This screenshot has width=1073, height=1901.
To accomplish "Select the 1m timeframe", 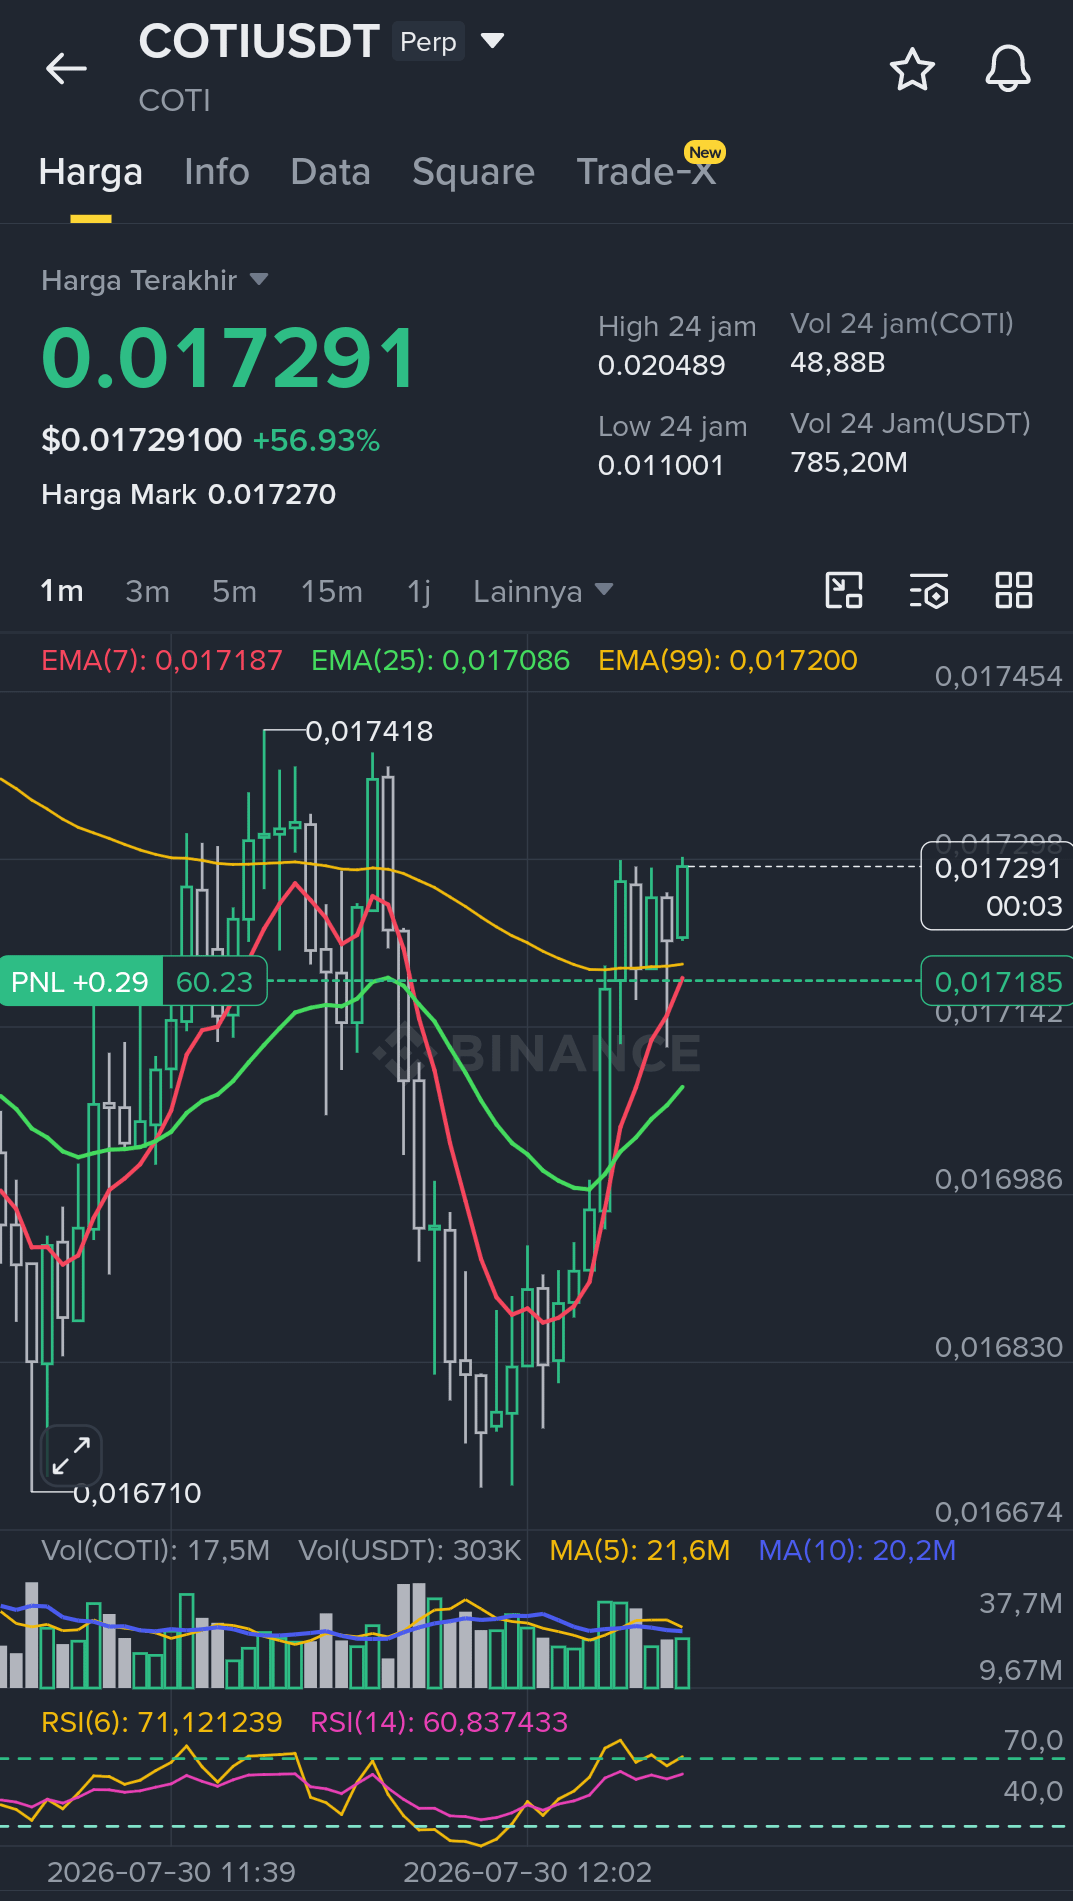I will (62, 591).
